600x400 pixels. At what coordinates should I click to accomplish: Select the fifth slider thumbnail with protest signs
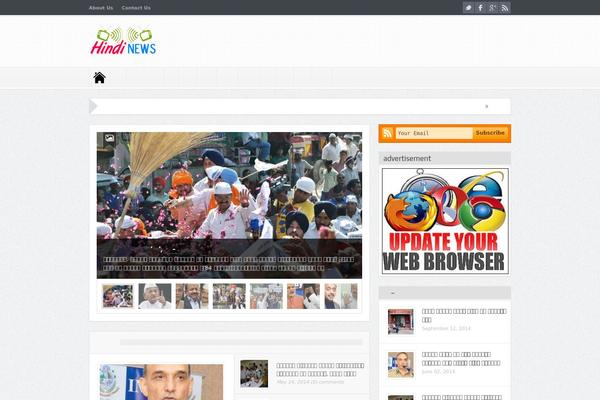(266, 296)
